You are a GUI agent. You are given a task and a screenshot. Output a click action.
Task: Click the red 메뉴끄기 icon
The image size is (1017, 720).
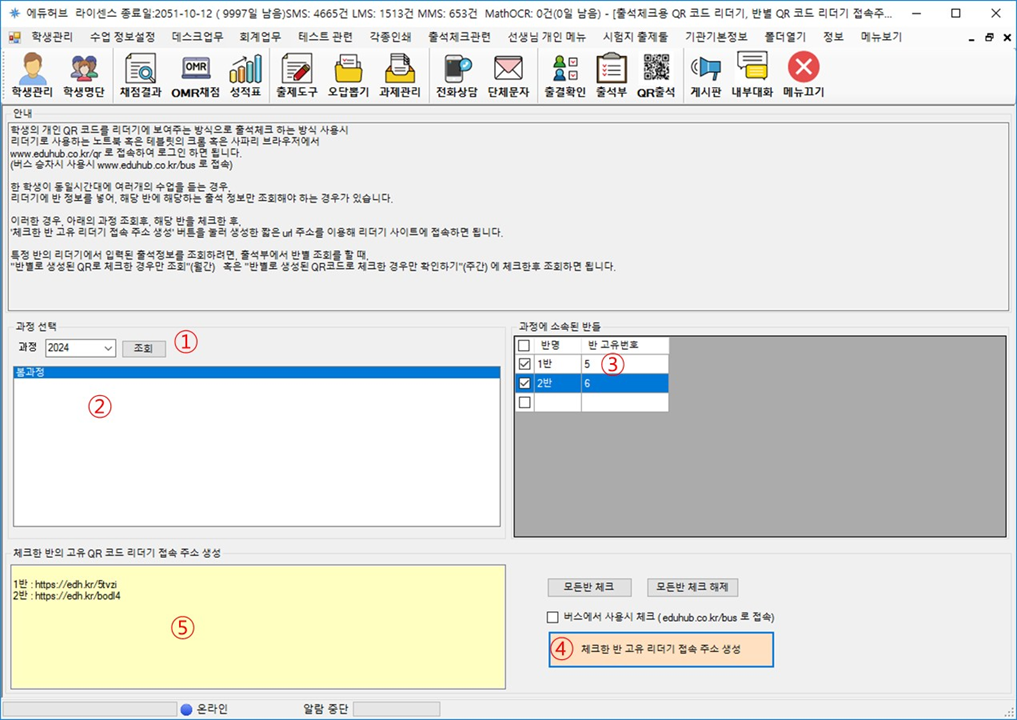tap(803, 75)
